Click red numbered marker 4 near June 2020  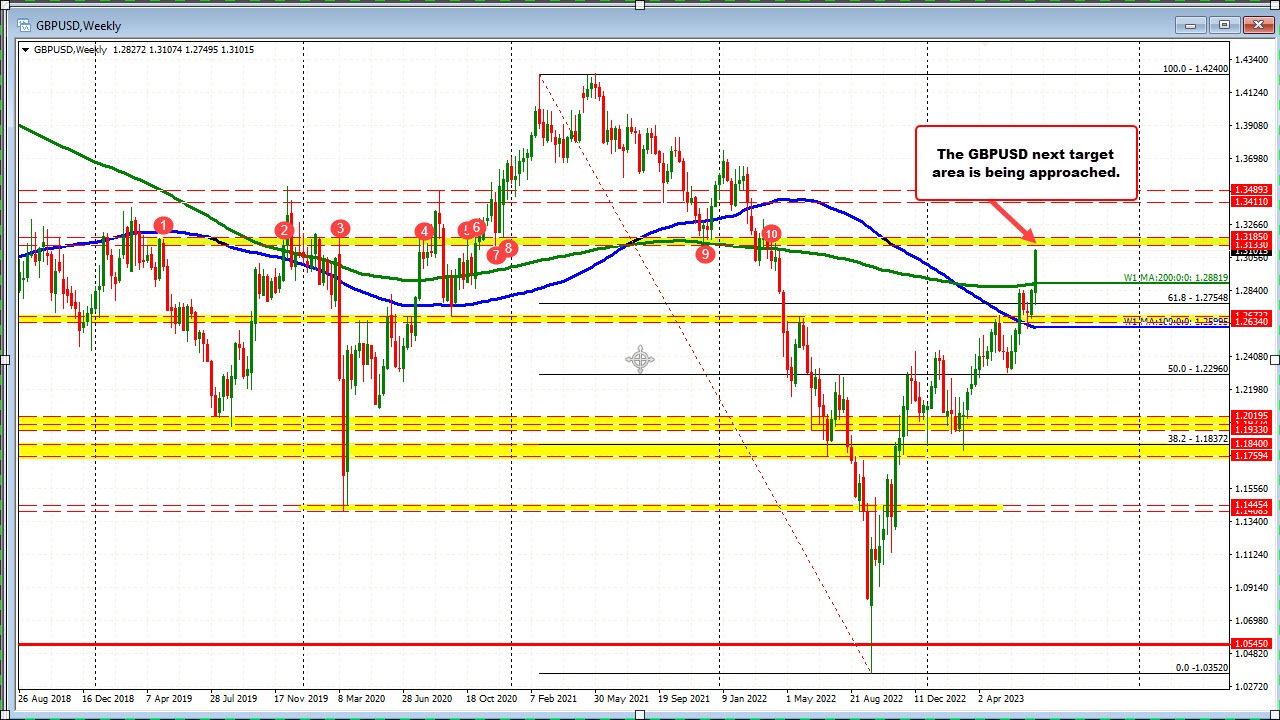tap(423, 231)
